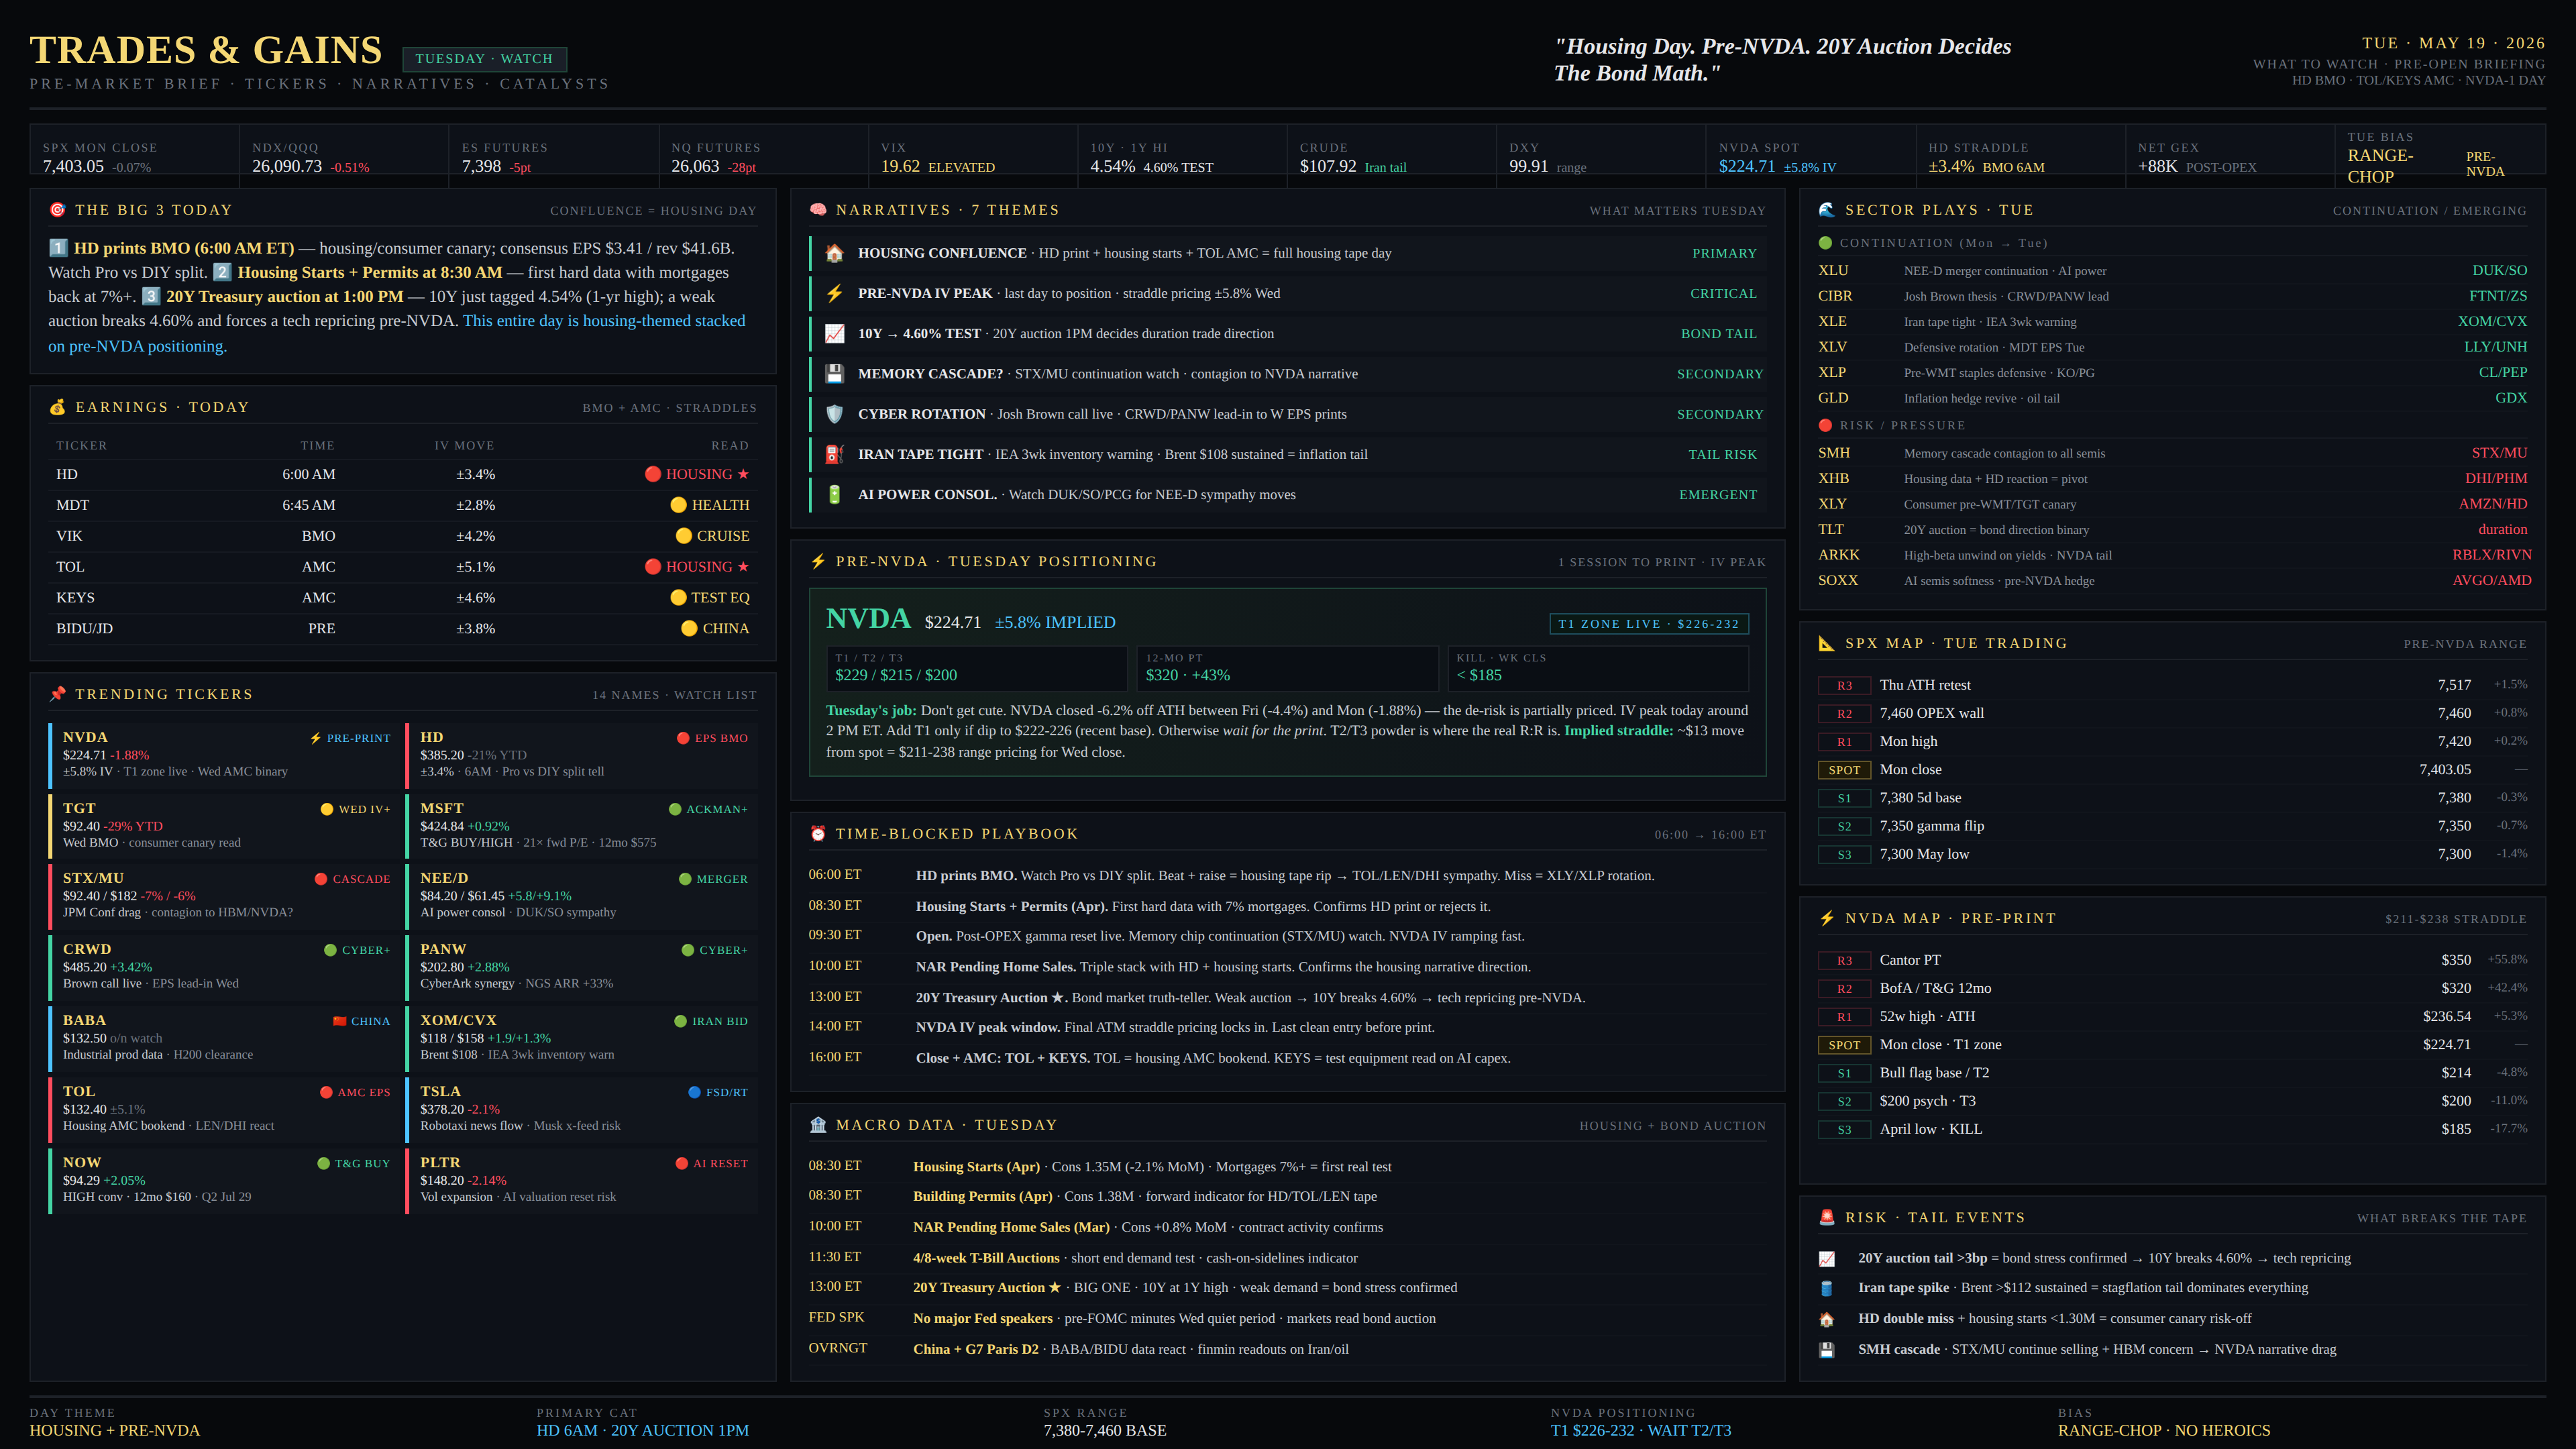Click the S3 label for April low · KILL
2576x1449 pixels.
[1844, 1129]
